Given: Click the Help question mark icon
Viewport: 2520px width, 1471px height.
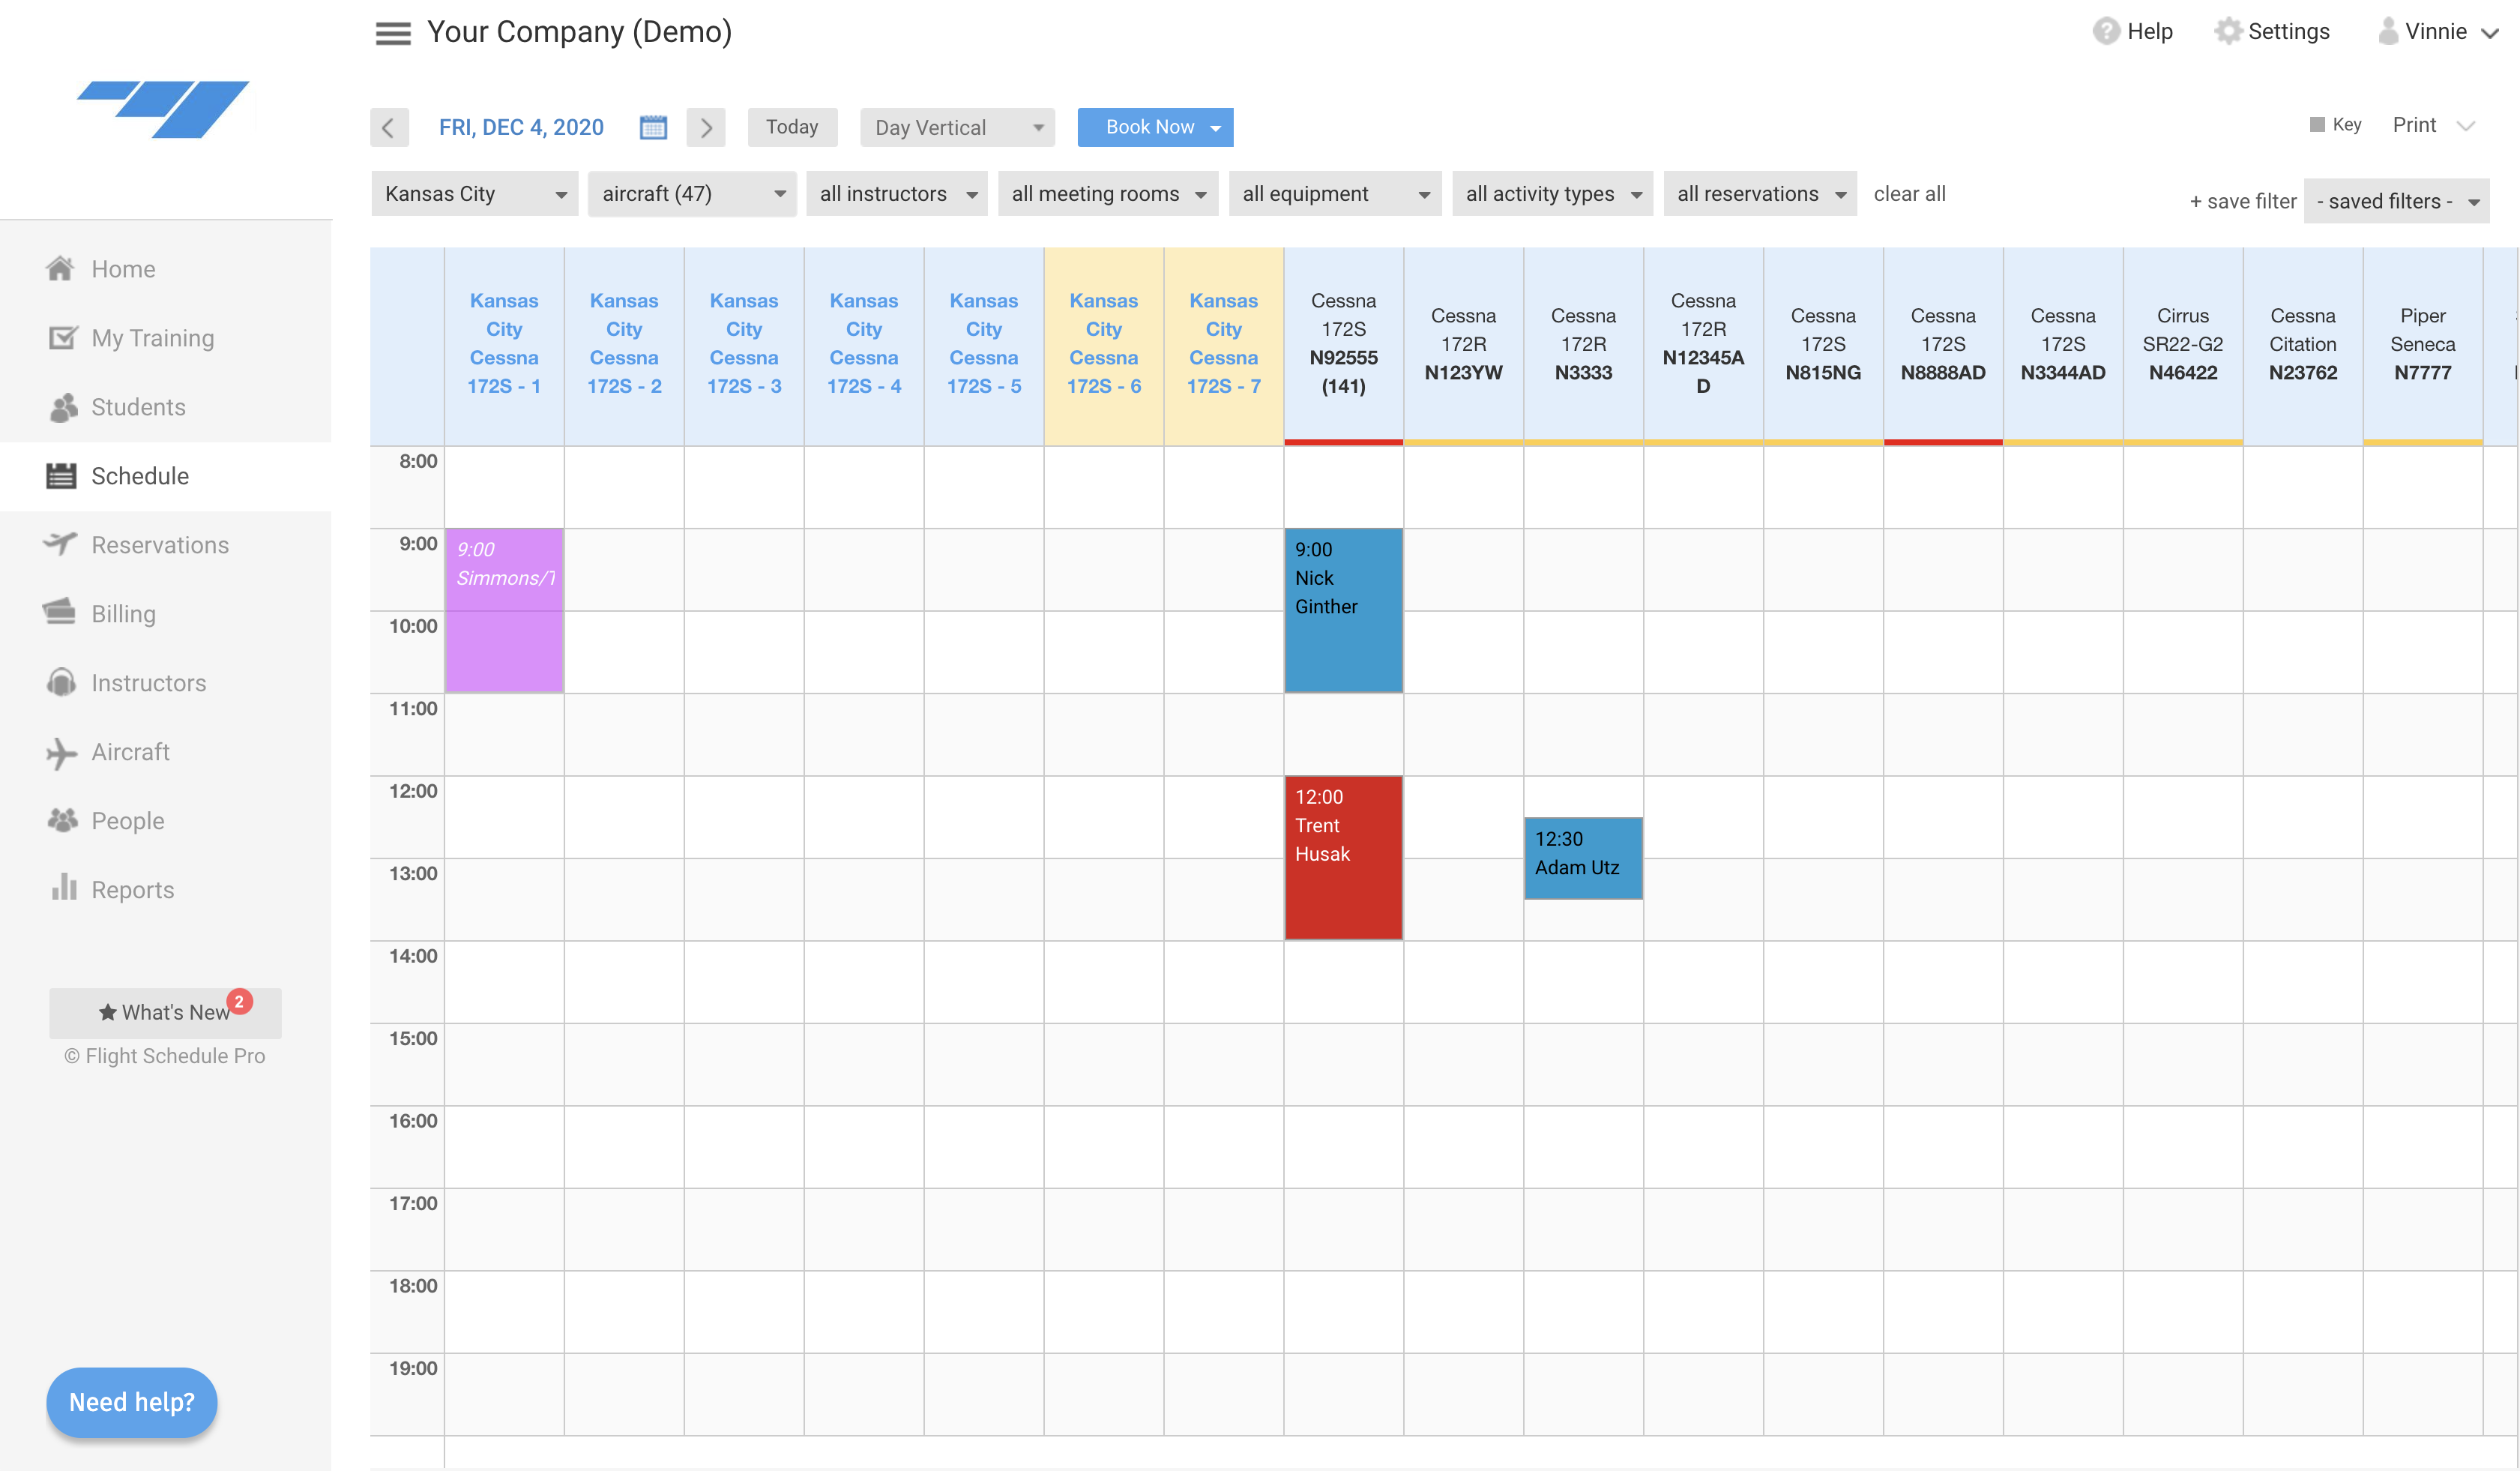Looking at the screenshot, I should pyautogui.click(x=2106, y=31).
